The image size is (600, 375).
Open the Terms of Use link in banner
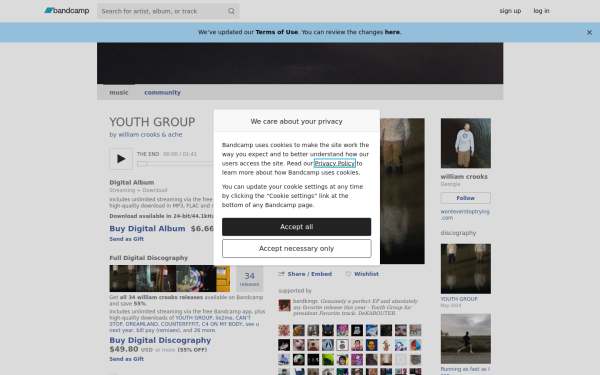point(277,32)
